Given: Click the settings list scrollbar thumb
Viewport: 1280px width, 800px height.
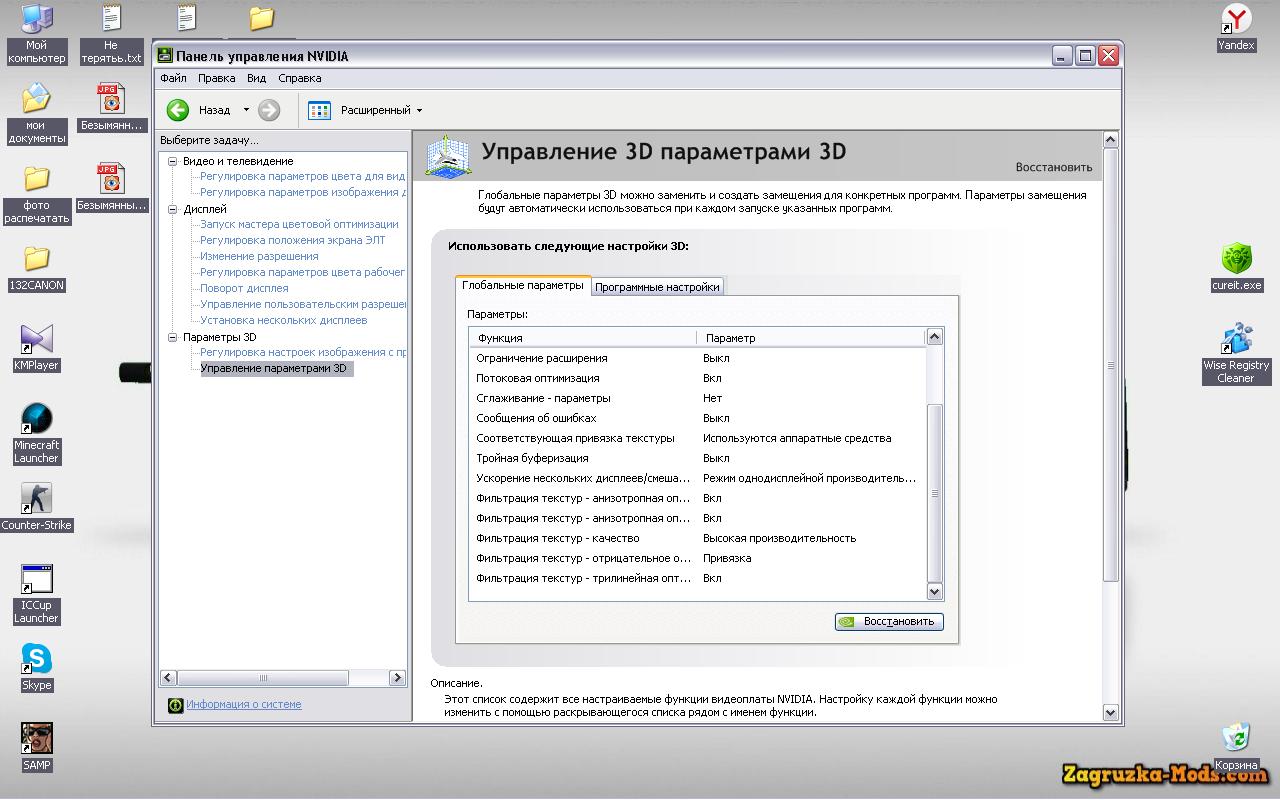Looking at the screenshot, I should pos(935,493).
